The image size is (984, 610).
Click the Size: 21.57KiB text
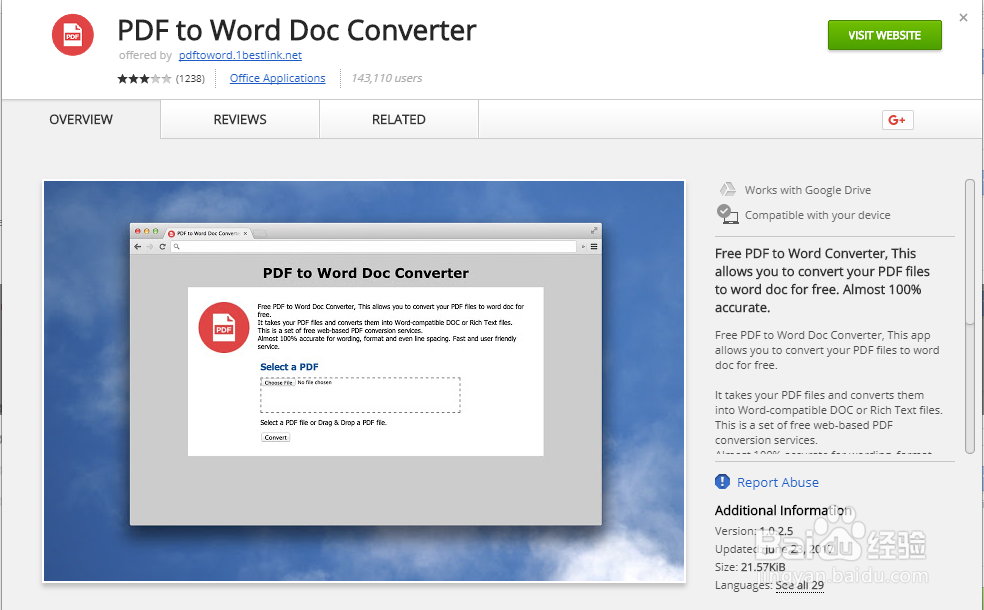pos(750,567)
